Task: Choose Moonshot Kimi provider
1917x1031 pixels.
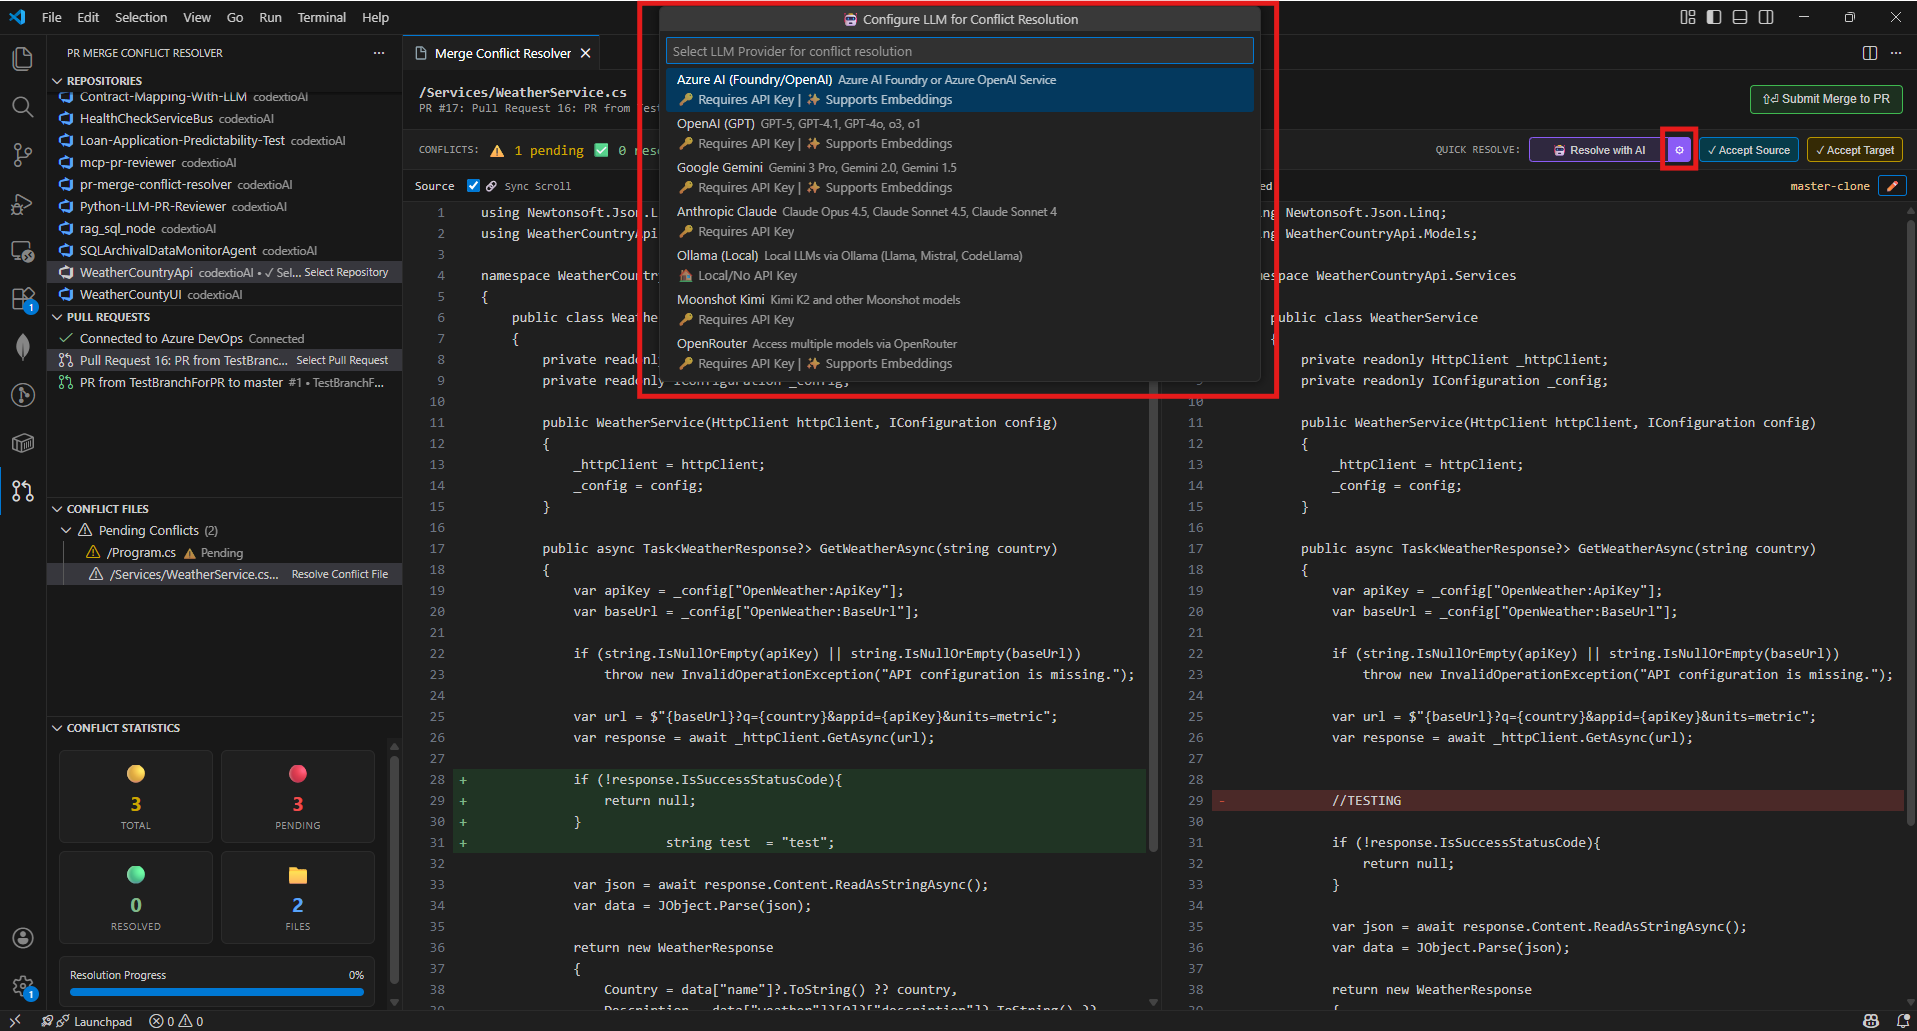Action: pos(959,310)
